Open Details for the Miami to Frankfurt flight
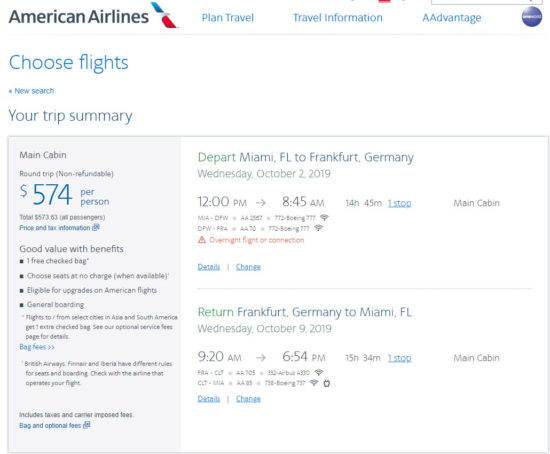Image resolution: width=550 pixels, height=454 pixels. (x=209, y=267)
